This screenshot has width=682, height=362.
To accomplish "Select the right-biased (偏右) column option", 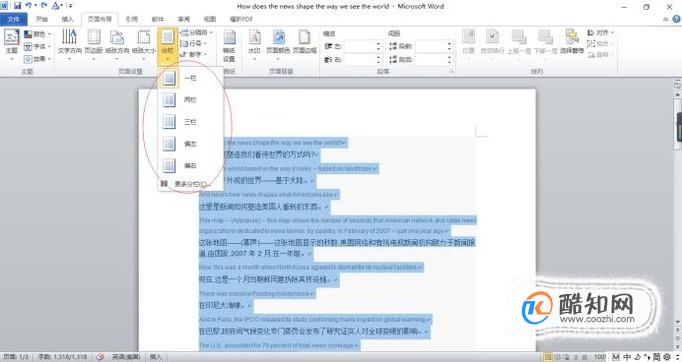I will pos(190,165).
